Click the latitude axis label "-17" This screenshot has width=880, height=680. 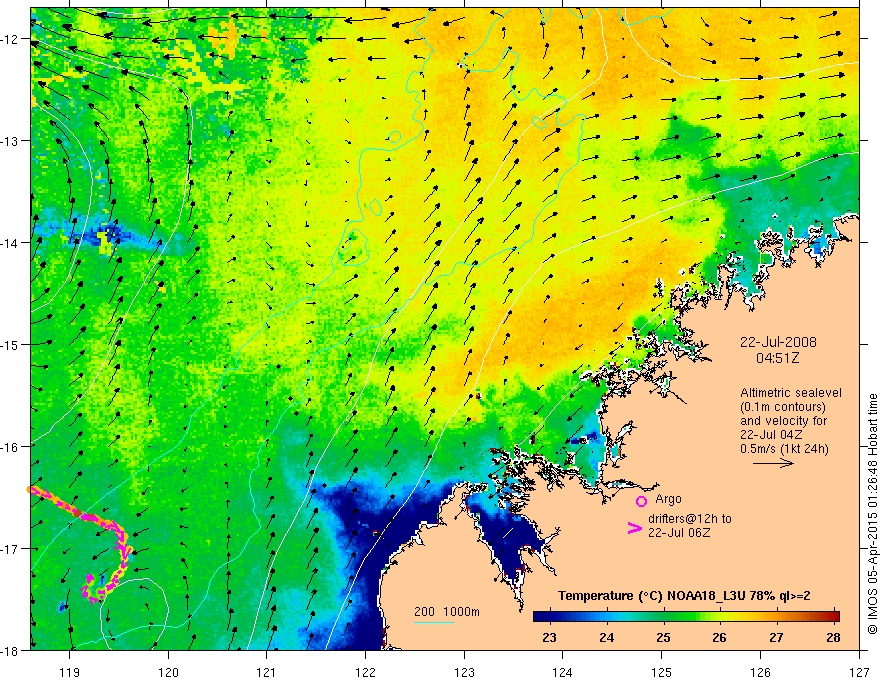tap(10, 548)
